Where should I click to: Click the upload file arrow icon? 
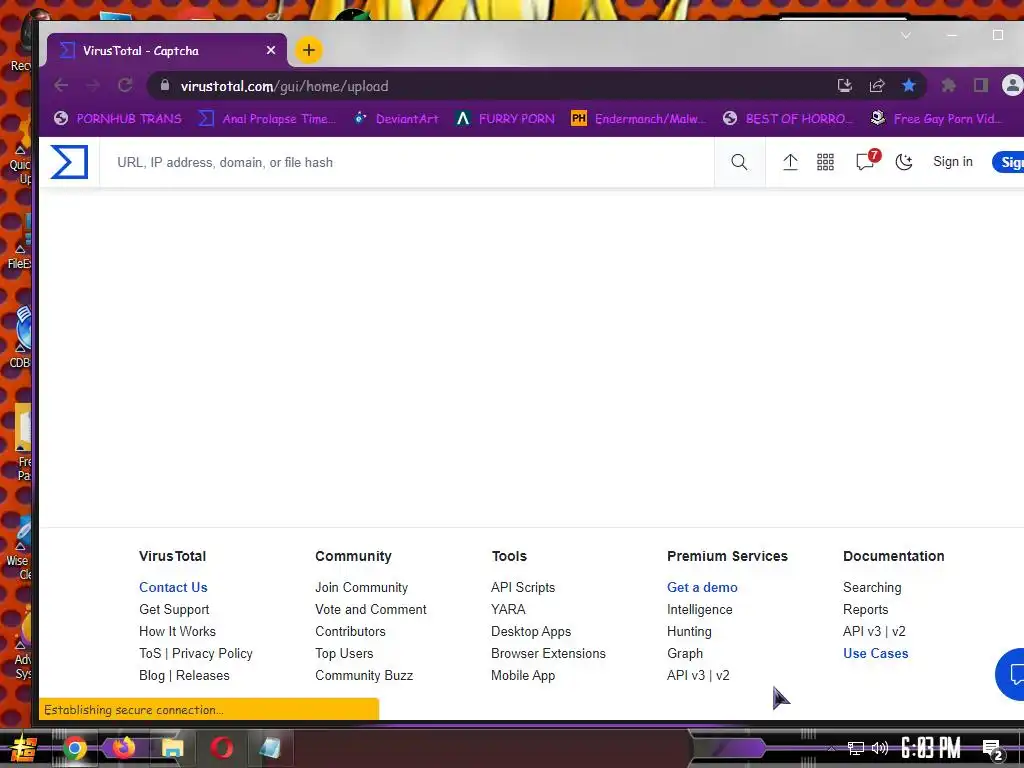(x=790, y=162)
